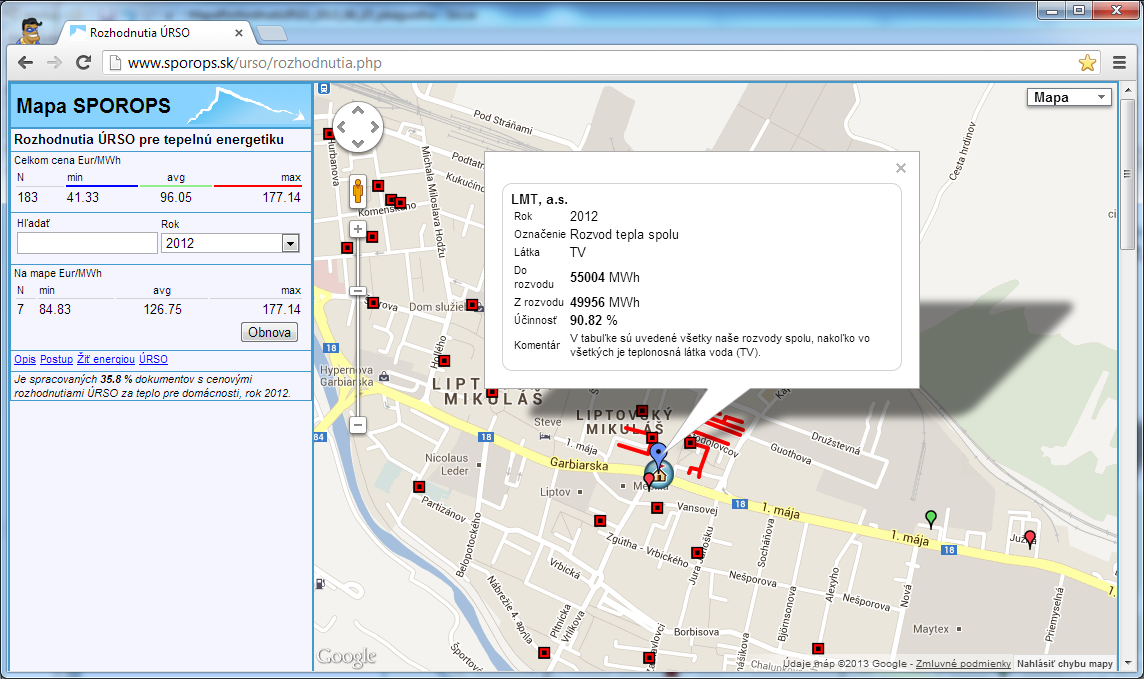Image resolution: width=1144 pixels, height=679 pixels.
Task: Select the Rozhodnutia ÚRSO browser tab
Action: point(157,33)
